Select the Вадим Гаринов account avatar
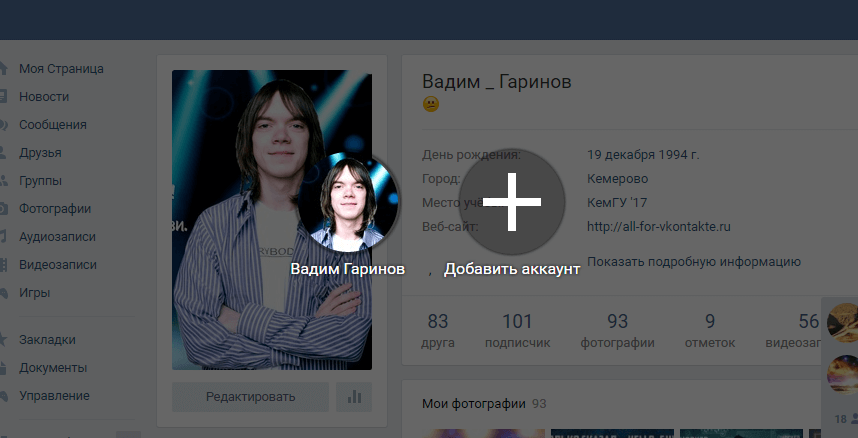This screenshot has height=438, width=858. click(x=348, y=201)
